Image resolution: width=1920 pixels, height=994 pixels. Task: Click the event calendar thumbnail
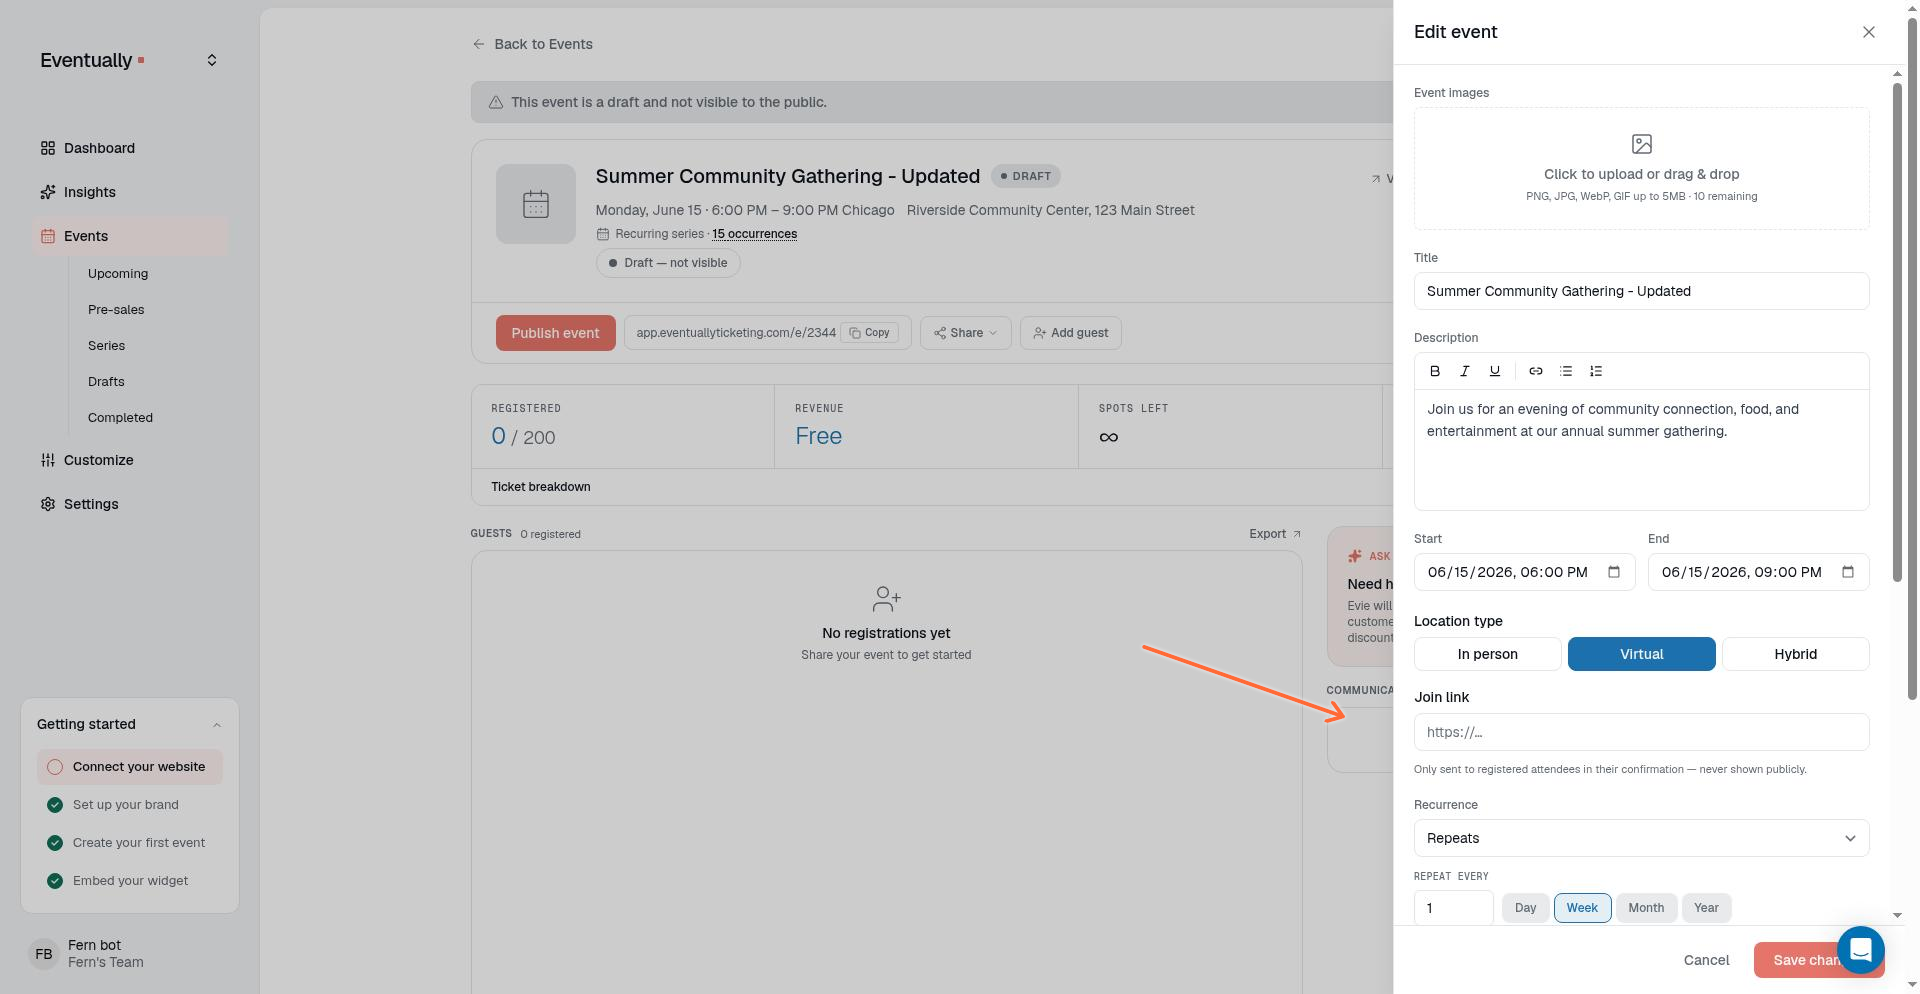536,204
